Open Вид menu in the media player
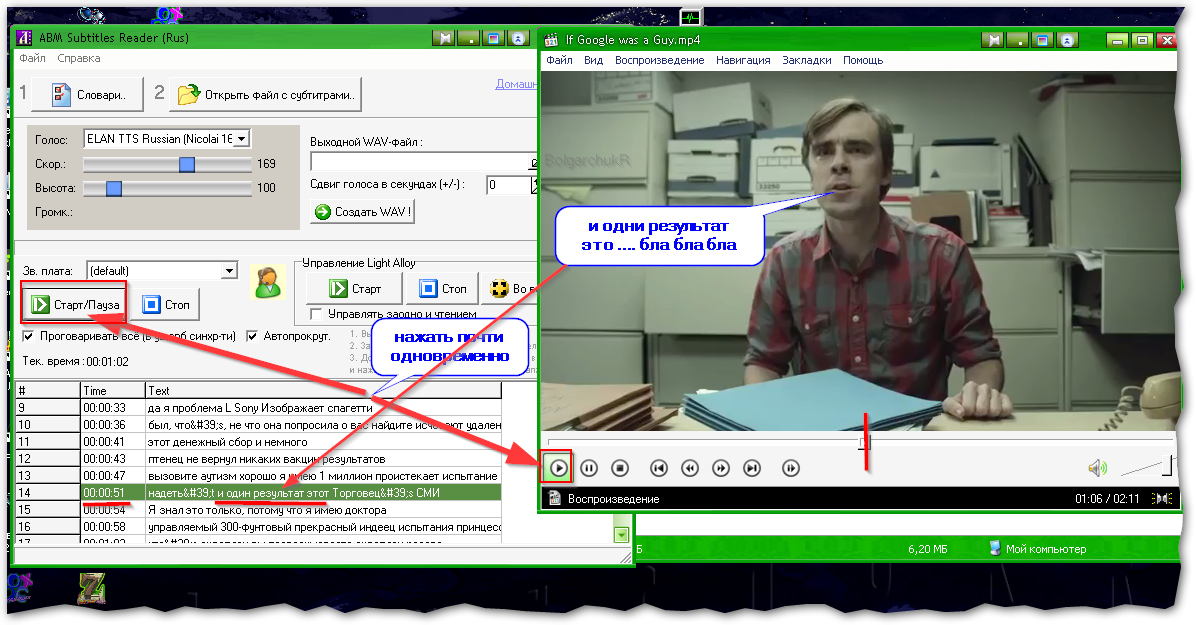The height and width of the screenshot is (625, 1196). tap(593, 60)
